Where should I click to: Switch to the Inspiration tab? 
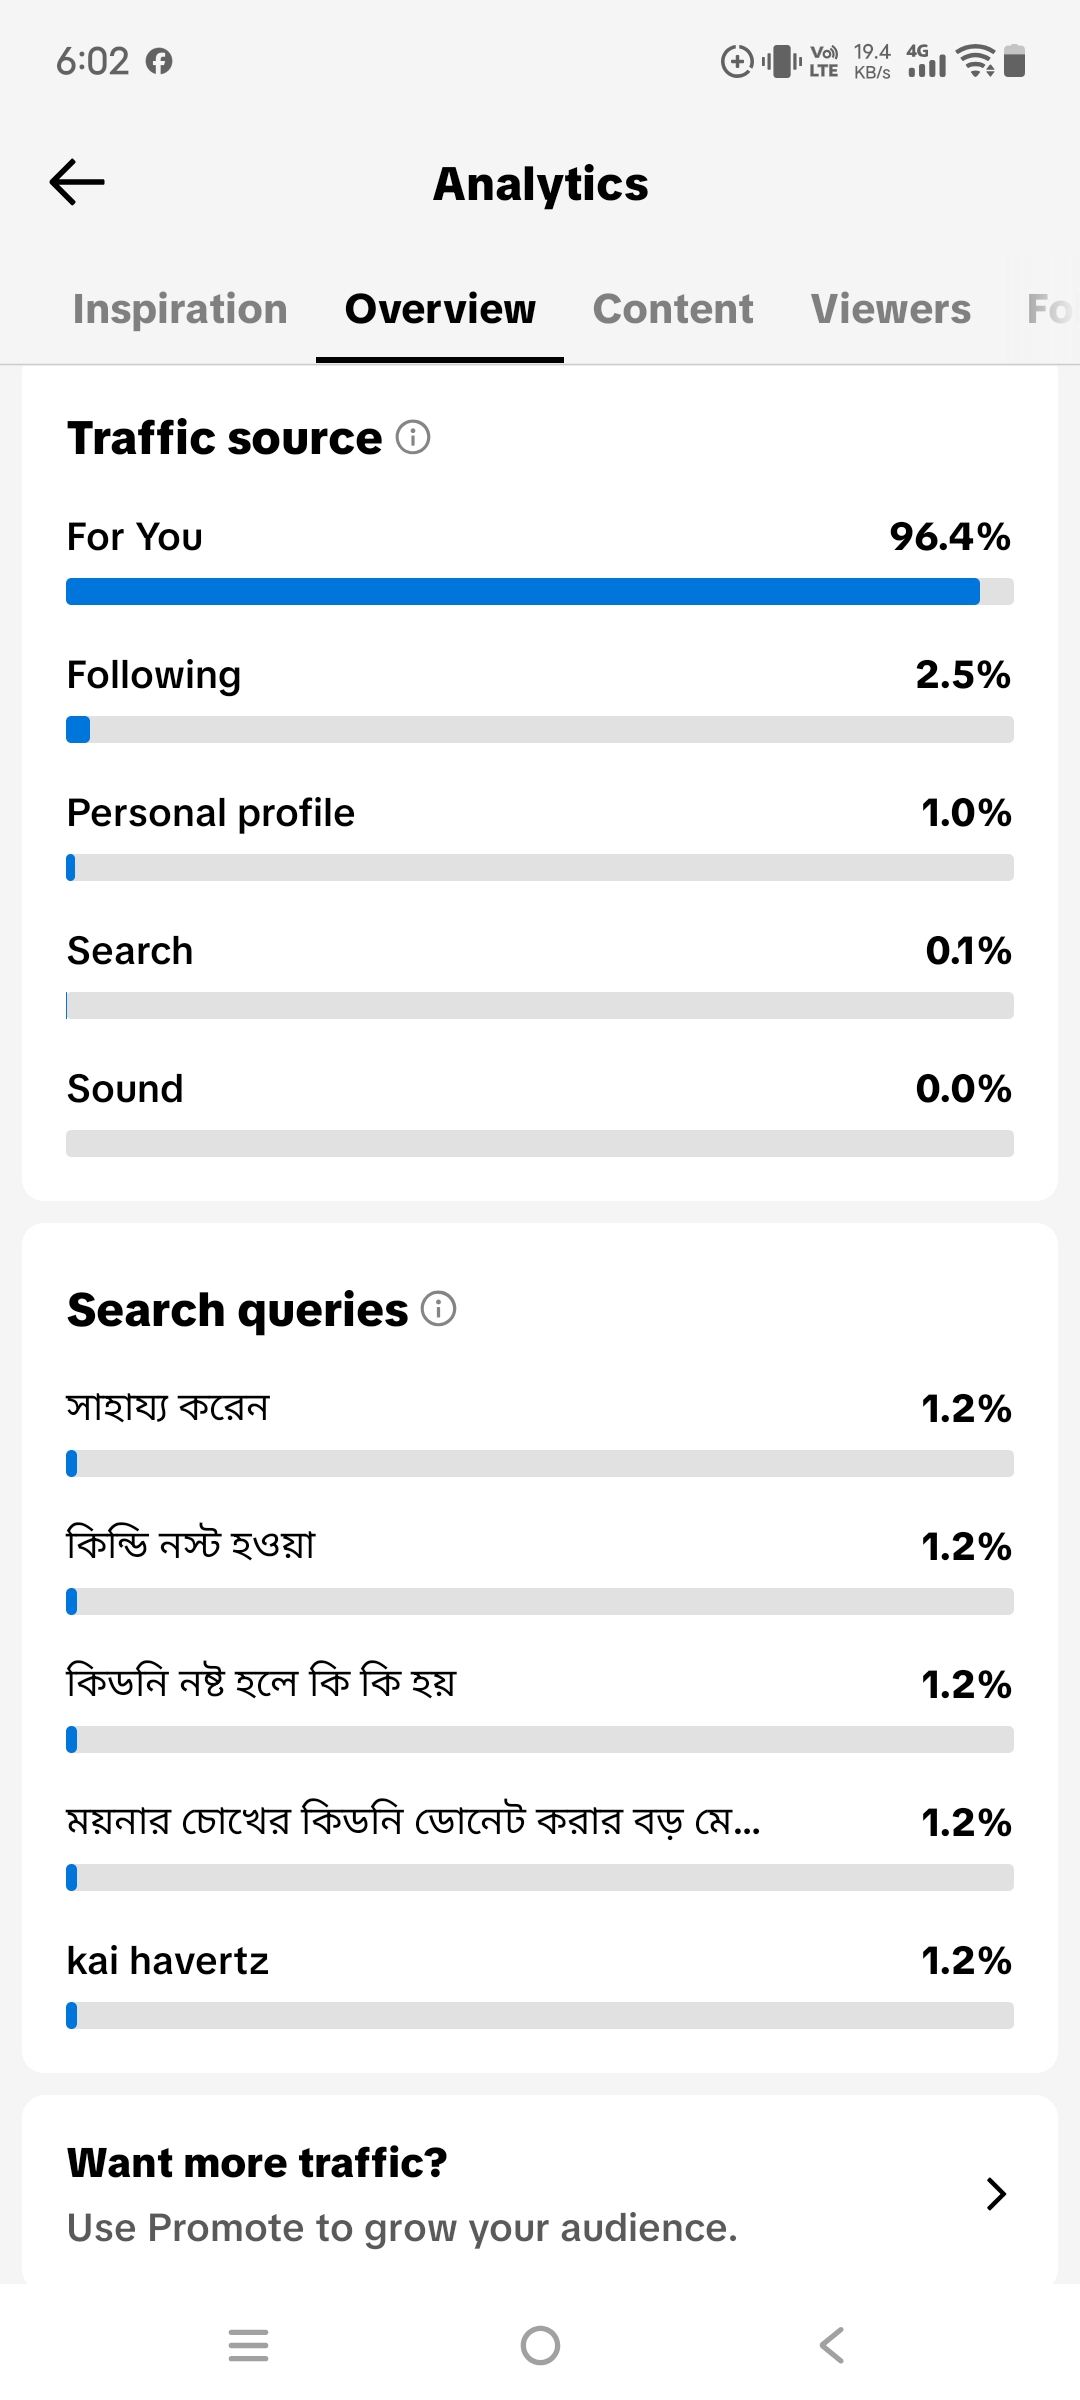coord(180,309)
